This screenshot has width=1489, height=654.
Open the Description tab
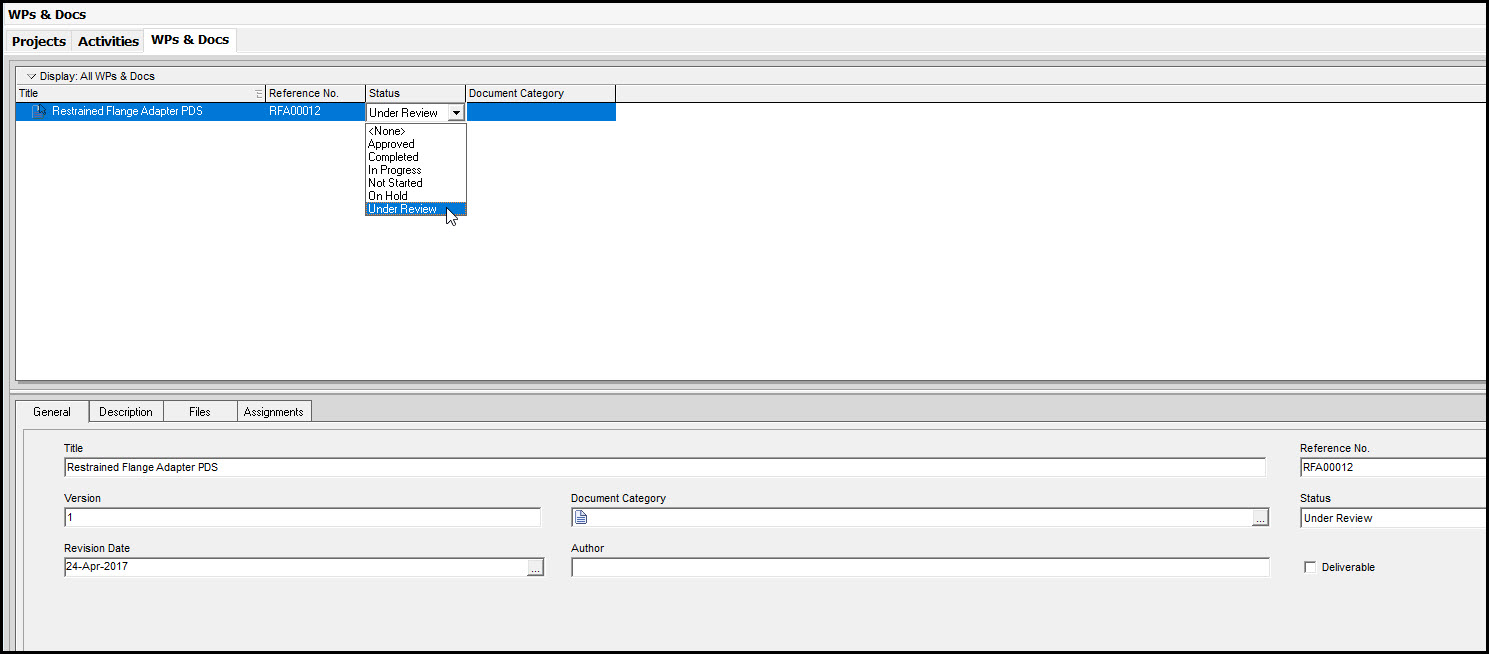pos(125,411)
